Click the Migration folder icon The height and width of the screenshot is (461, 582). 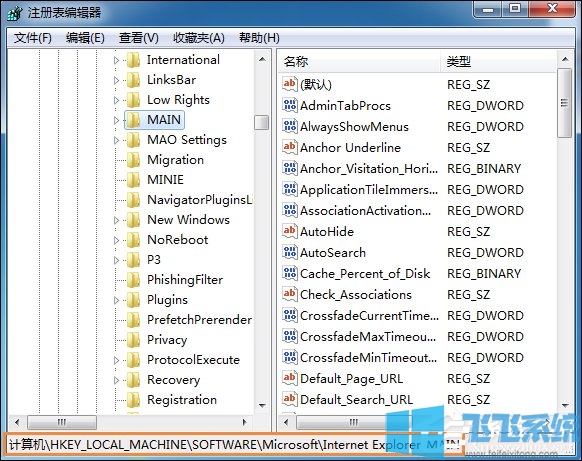coord(133,160)
